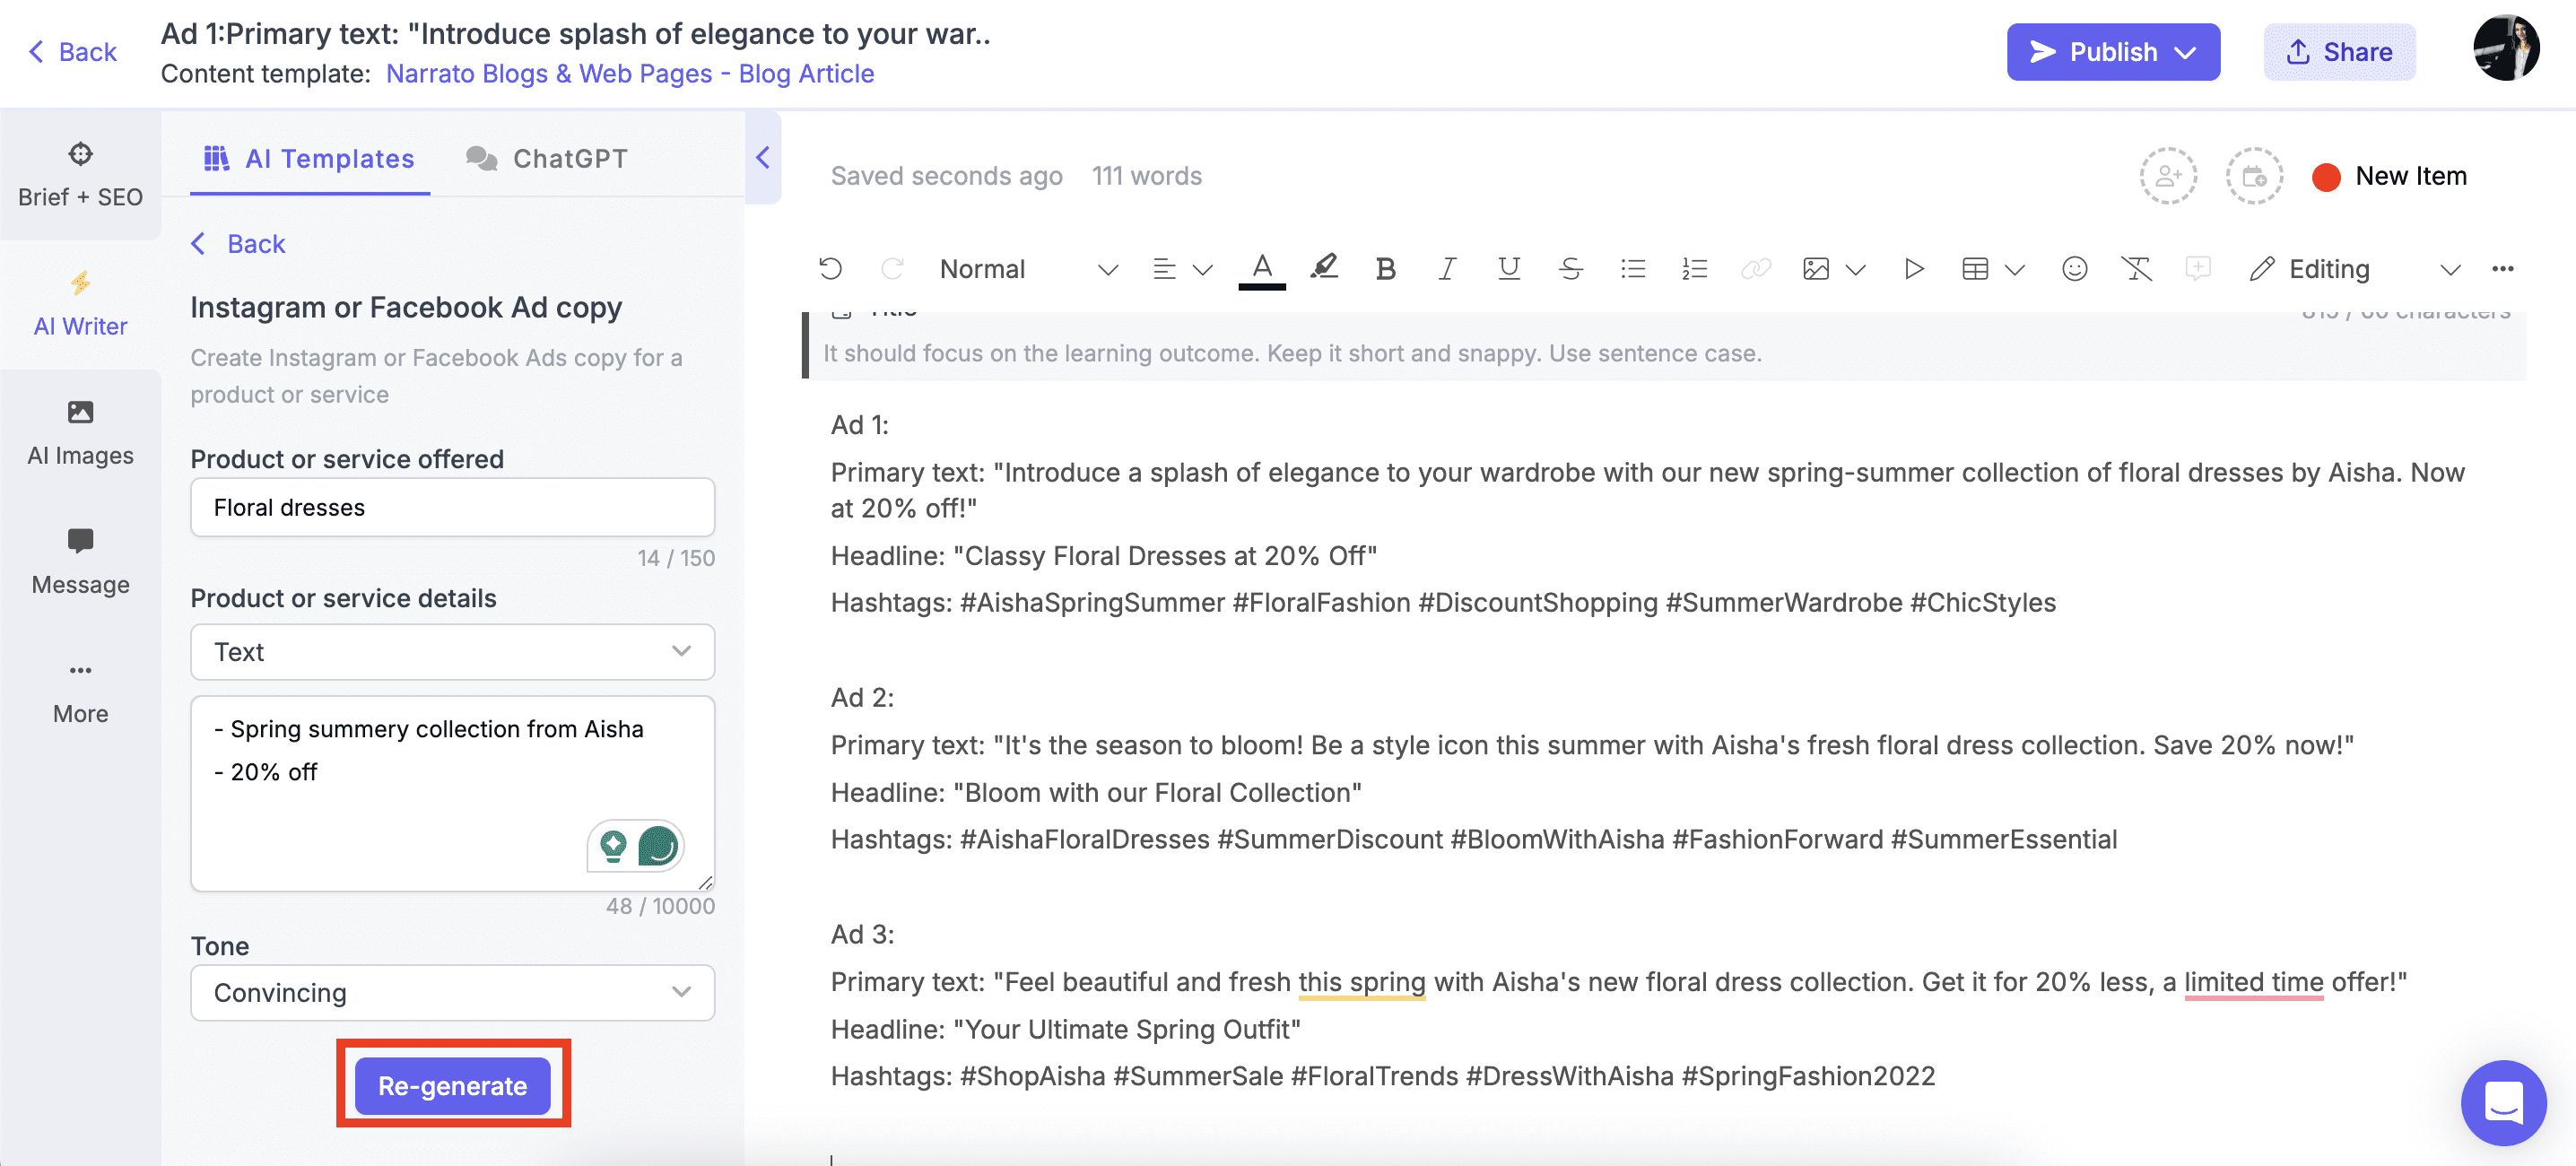Toggle Bold formatting on text
This screenshot has width=2576, height=1166.
[x=1383, y=266]
